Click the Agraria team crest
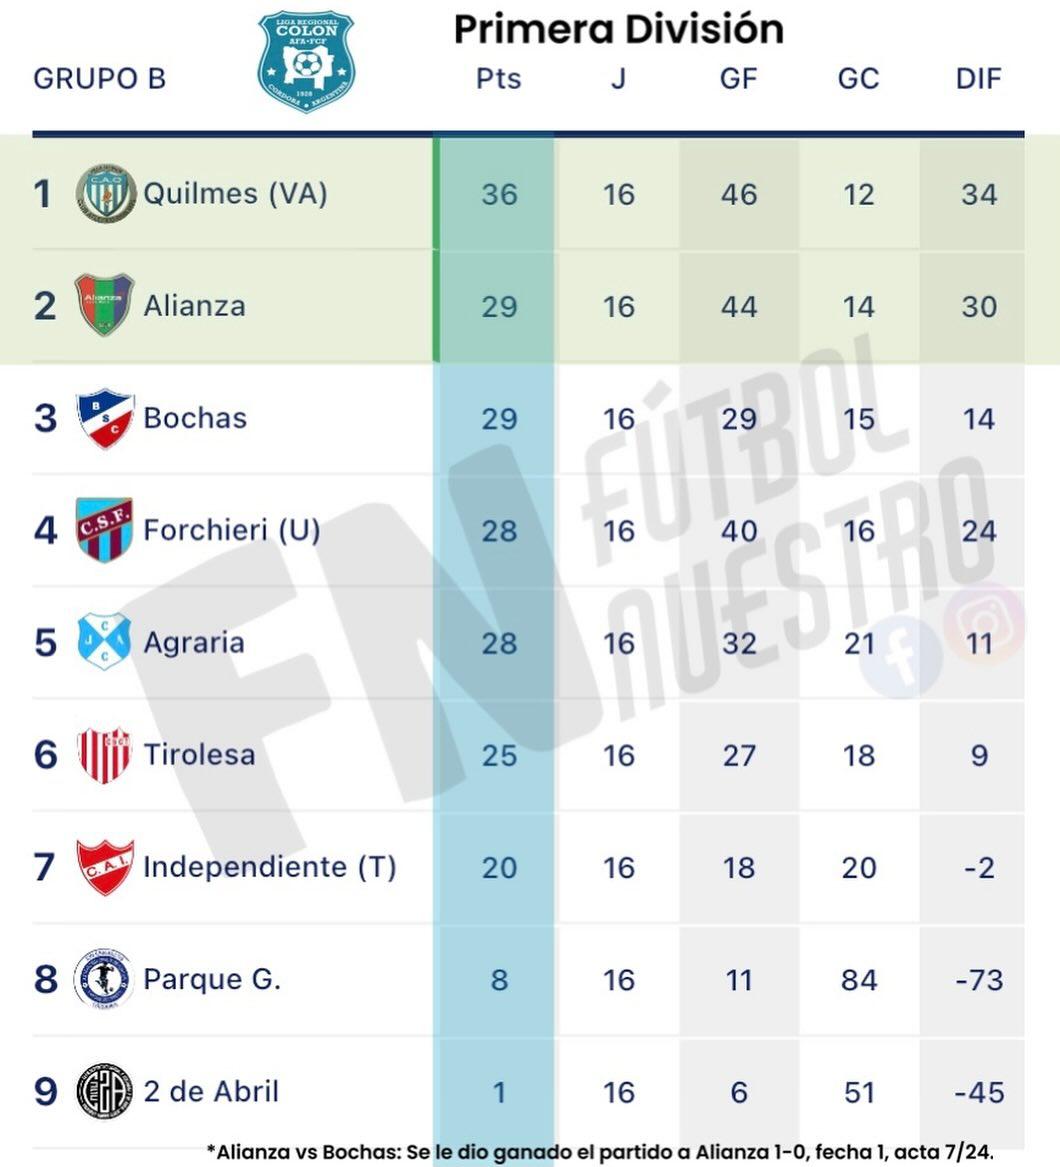 (105, 642)
